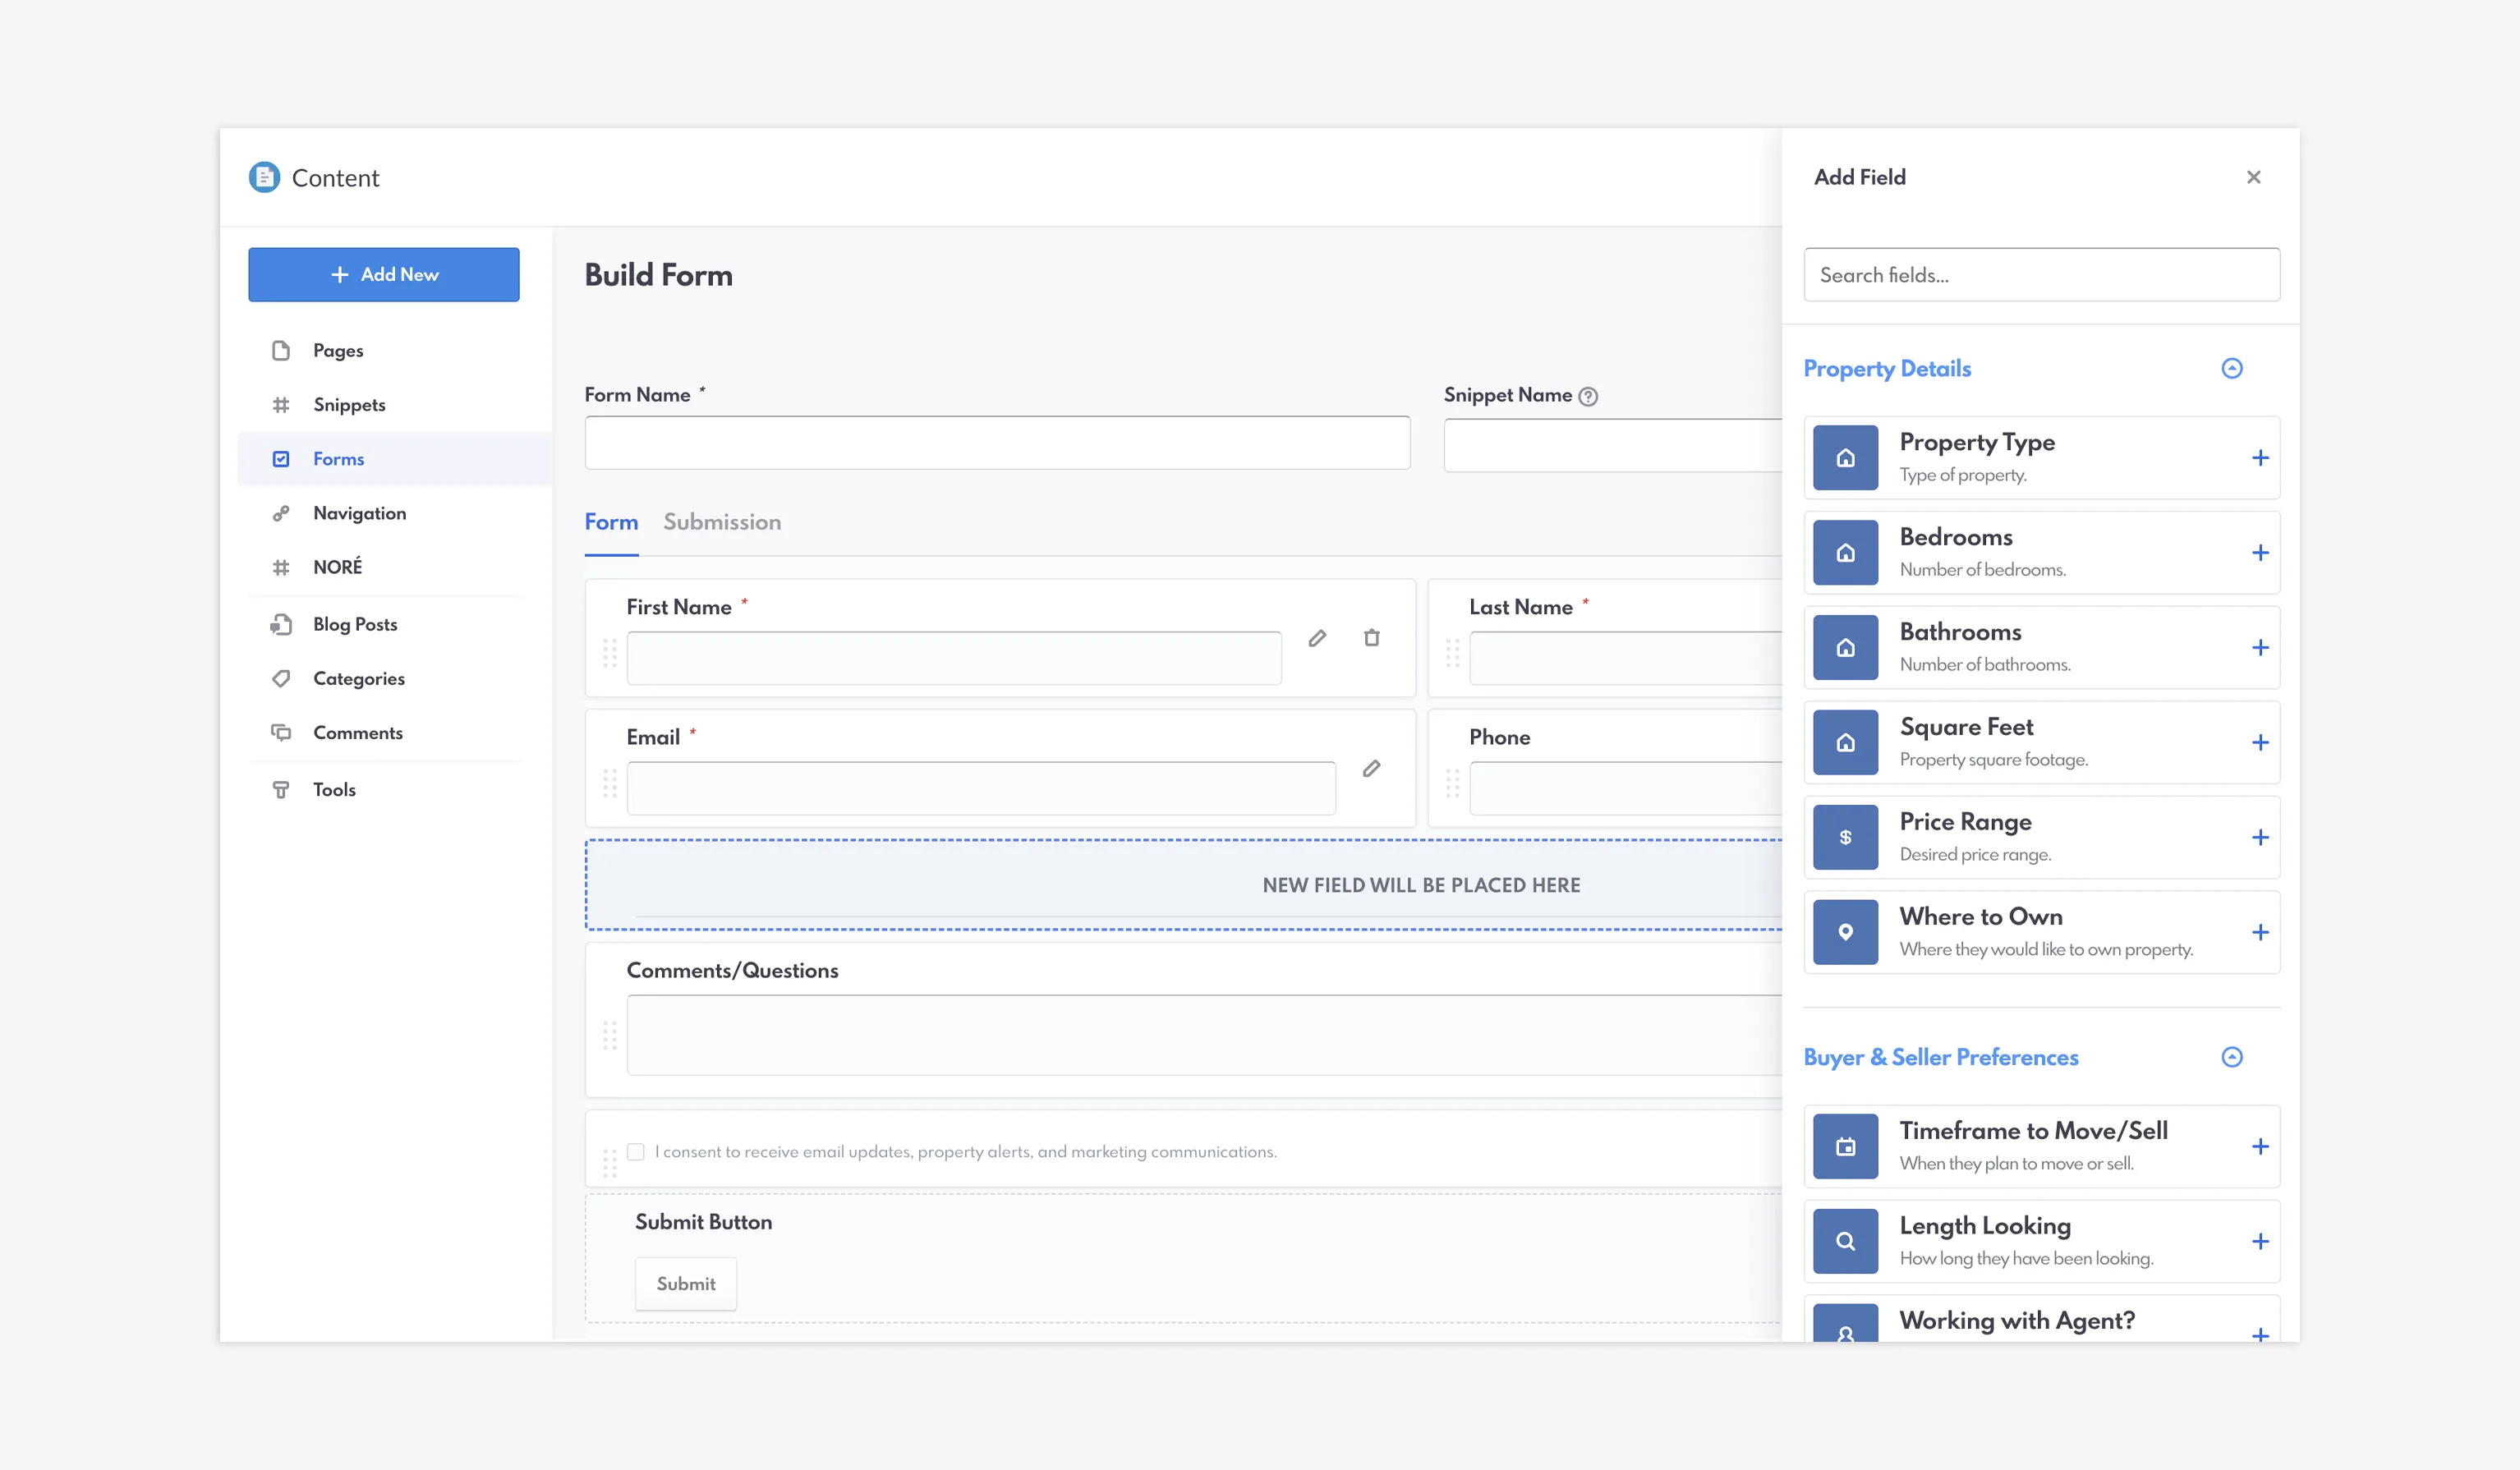The image size is (2520, 1470).
Task: Add the Where to Own field with plus
Action: [2260, 933]
